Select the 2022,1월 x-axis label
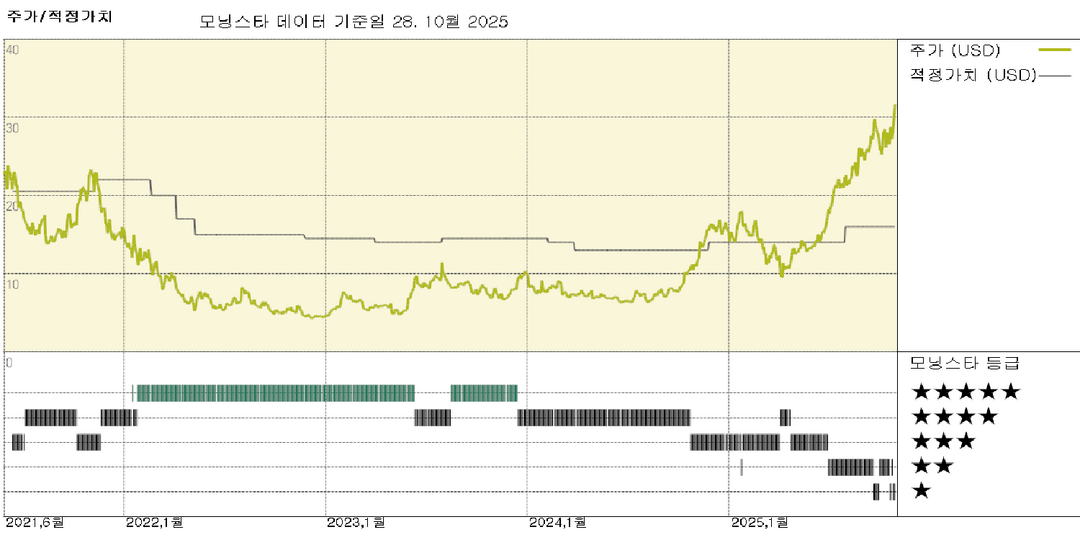This screenshot has height=540, width=1080. click(x=154, y=523)
